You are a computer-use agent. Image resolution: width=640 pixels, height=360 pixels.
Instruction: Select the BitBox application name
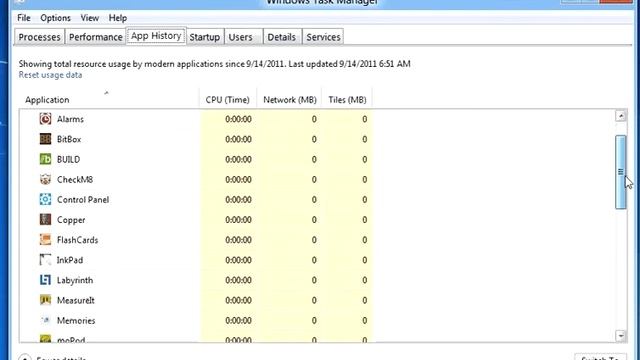(x=69, y=139)
